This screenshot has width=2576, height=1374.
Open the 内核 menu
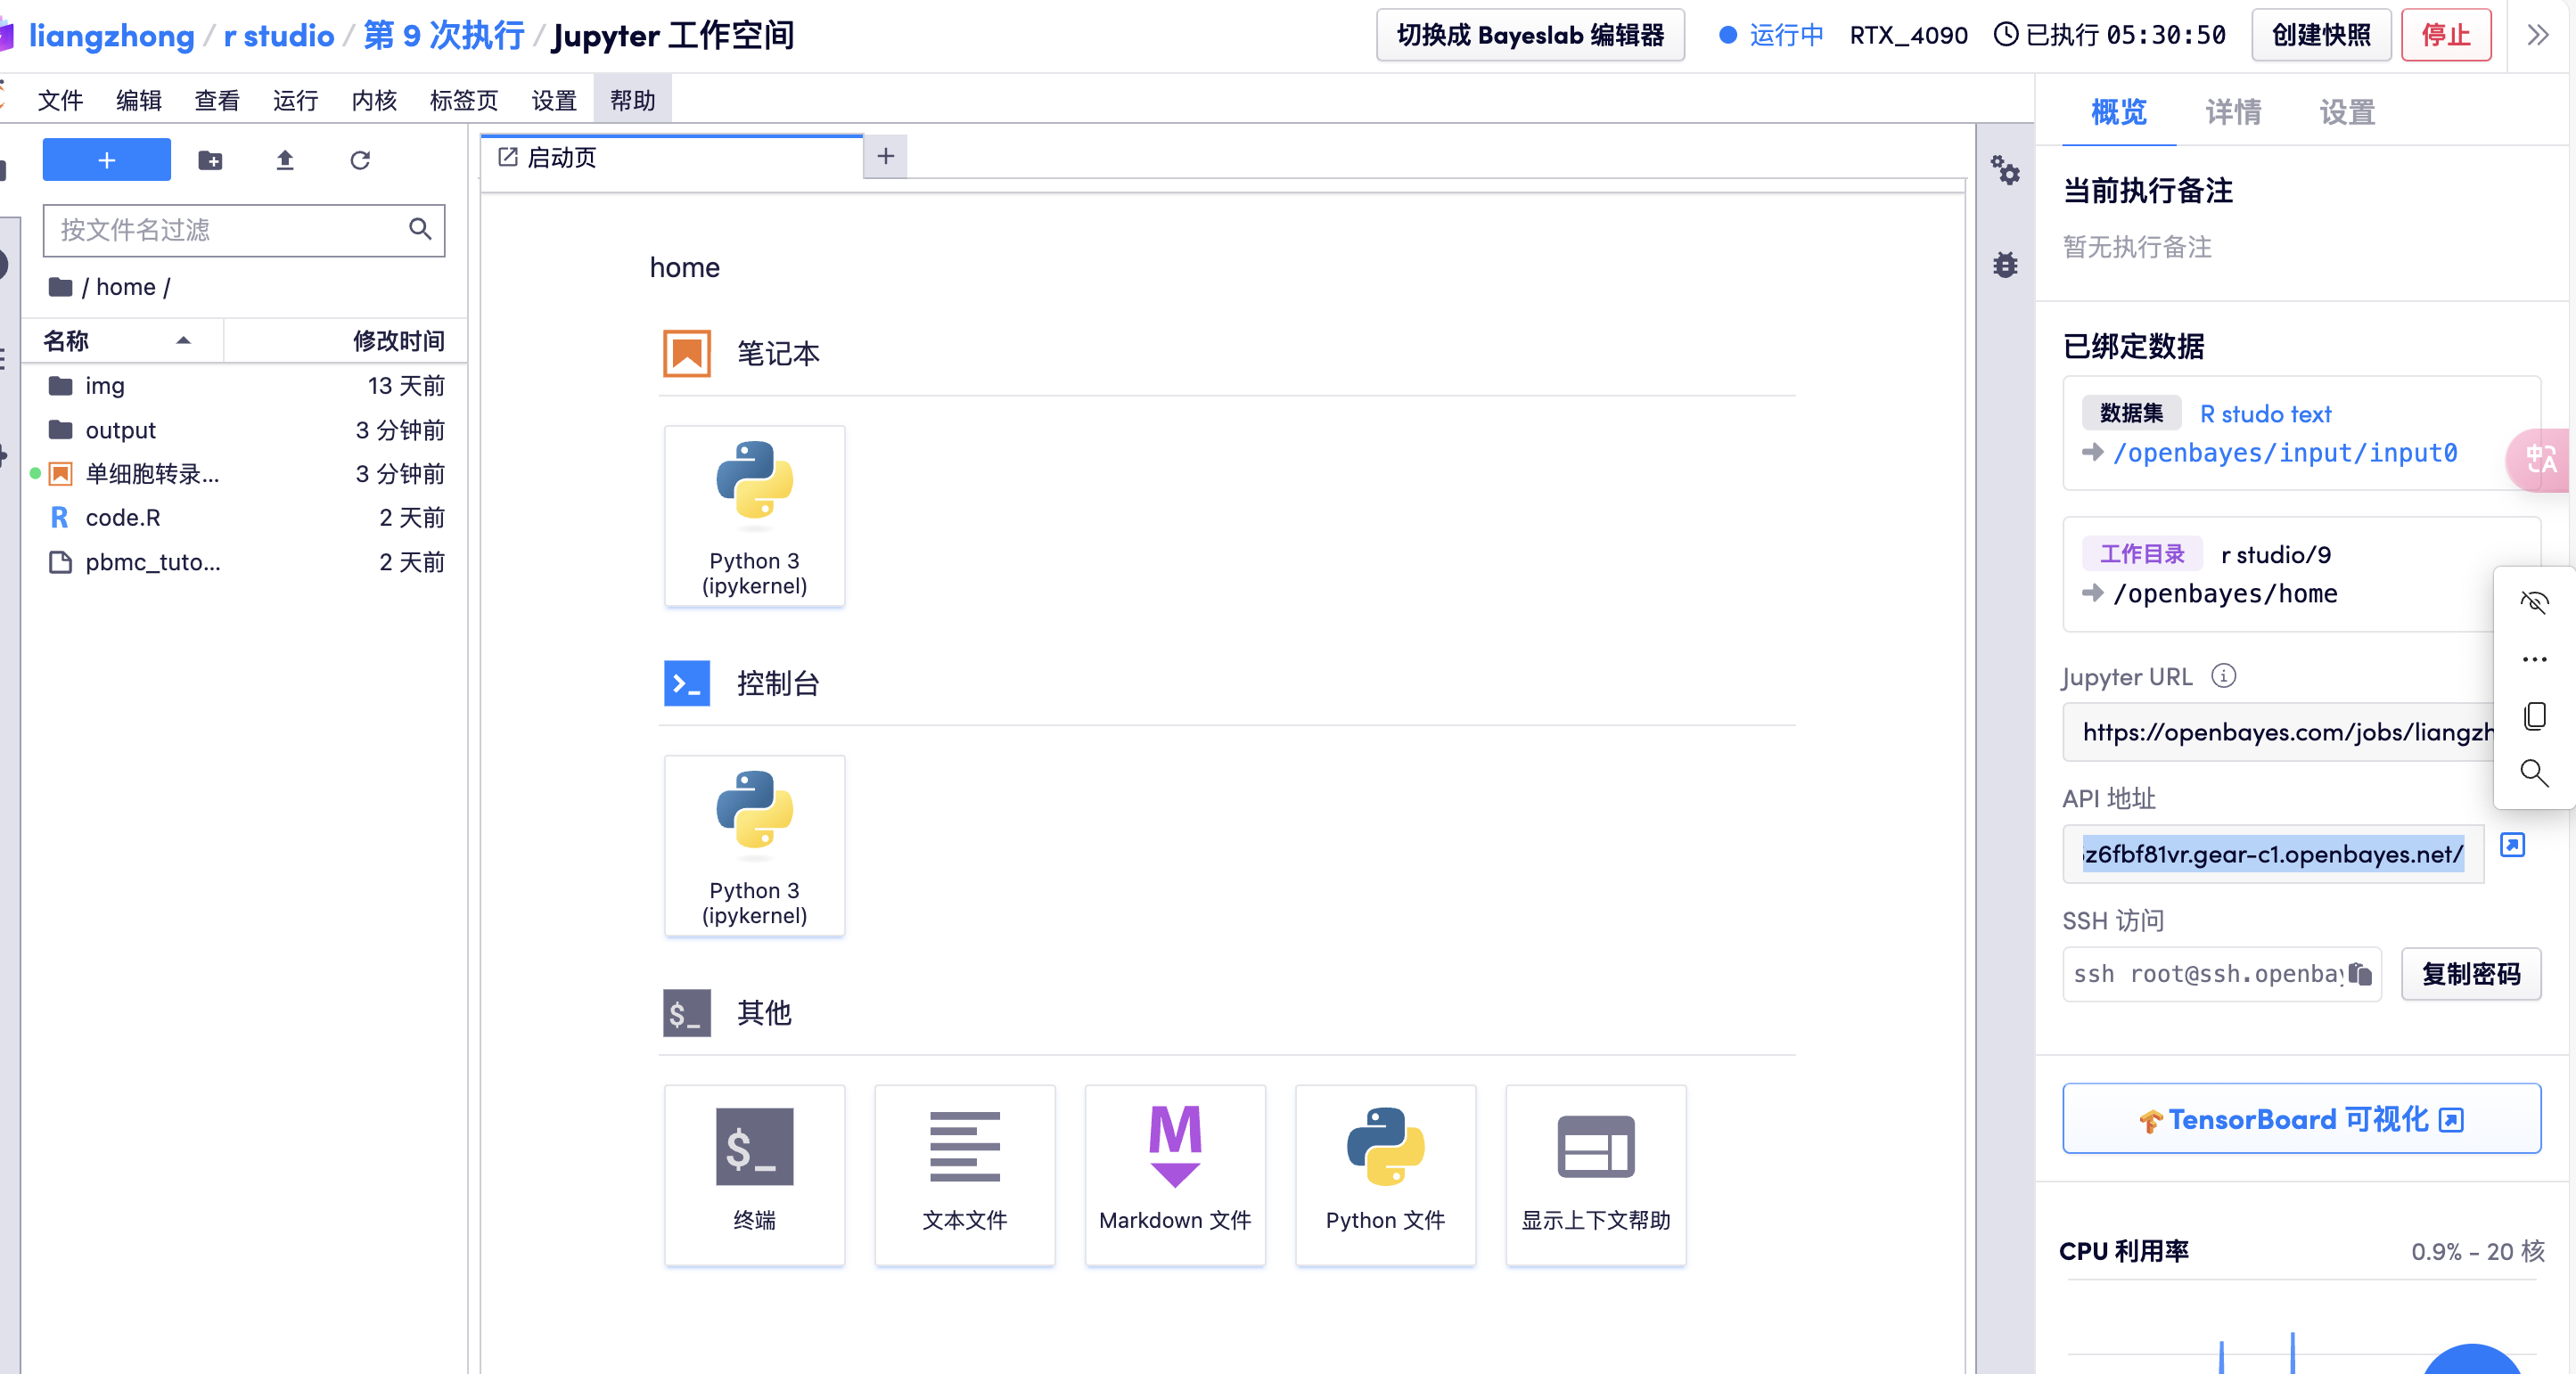tap(374, 100)
